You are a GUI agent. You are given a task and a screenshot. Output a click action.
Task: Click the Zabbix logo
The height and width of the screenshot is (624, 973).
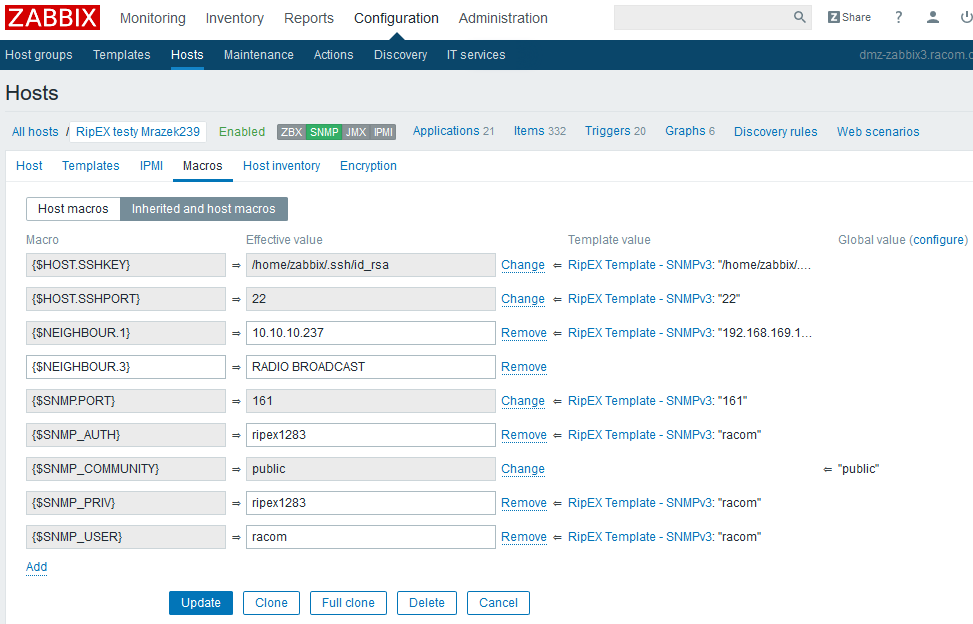[x=52, y=17]
